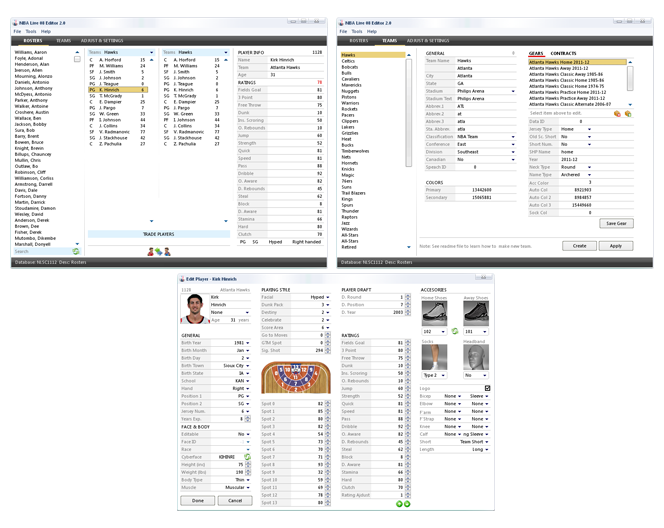Adjust the Fields Goal rating stepper
This screenshot has width=664, height=528.
(x=408, y=343)
